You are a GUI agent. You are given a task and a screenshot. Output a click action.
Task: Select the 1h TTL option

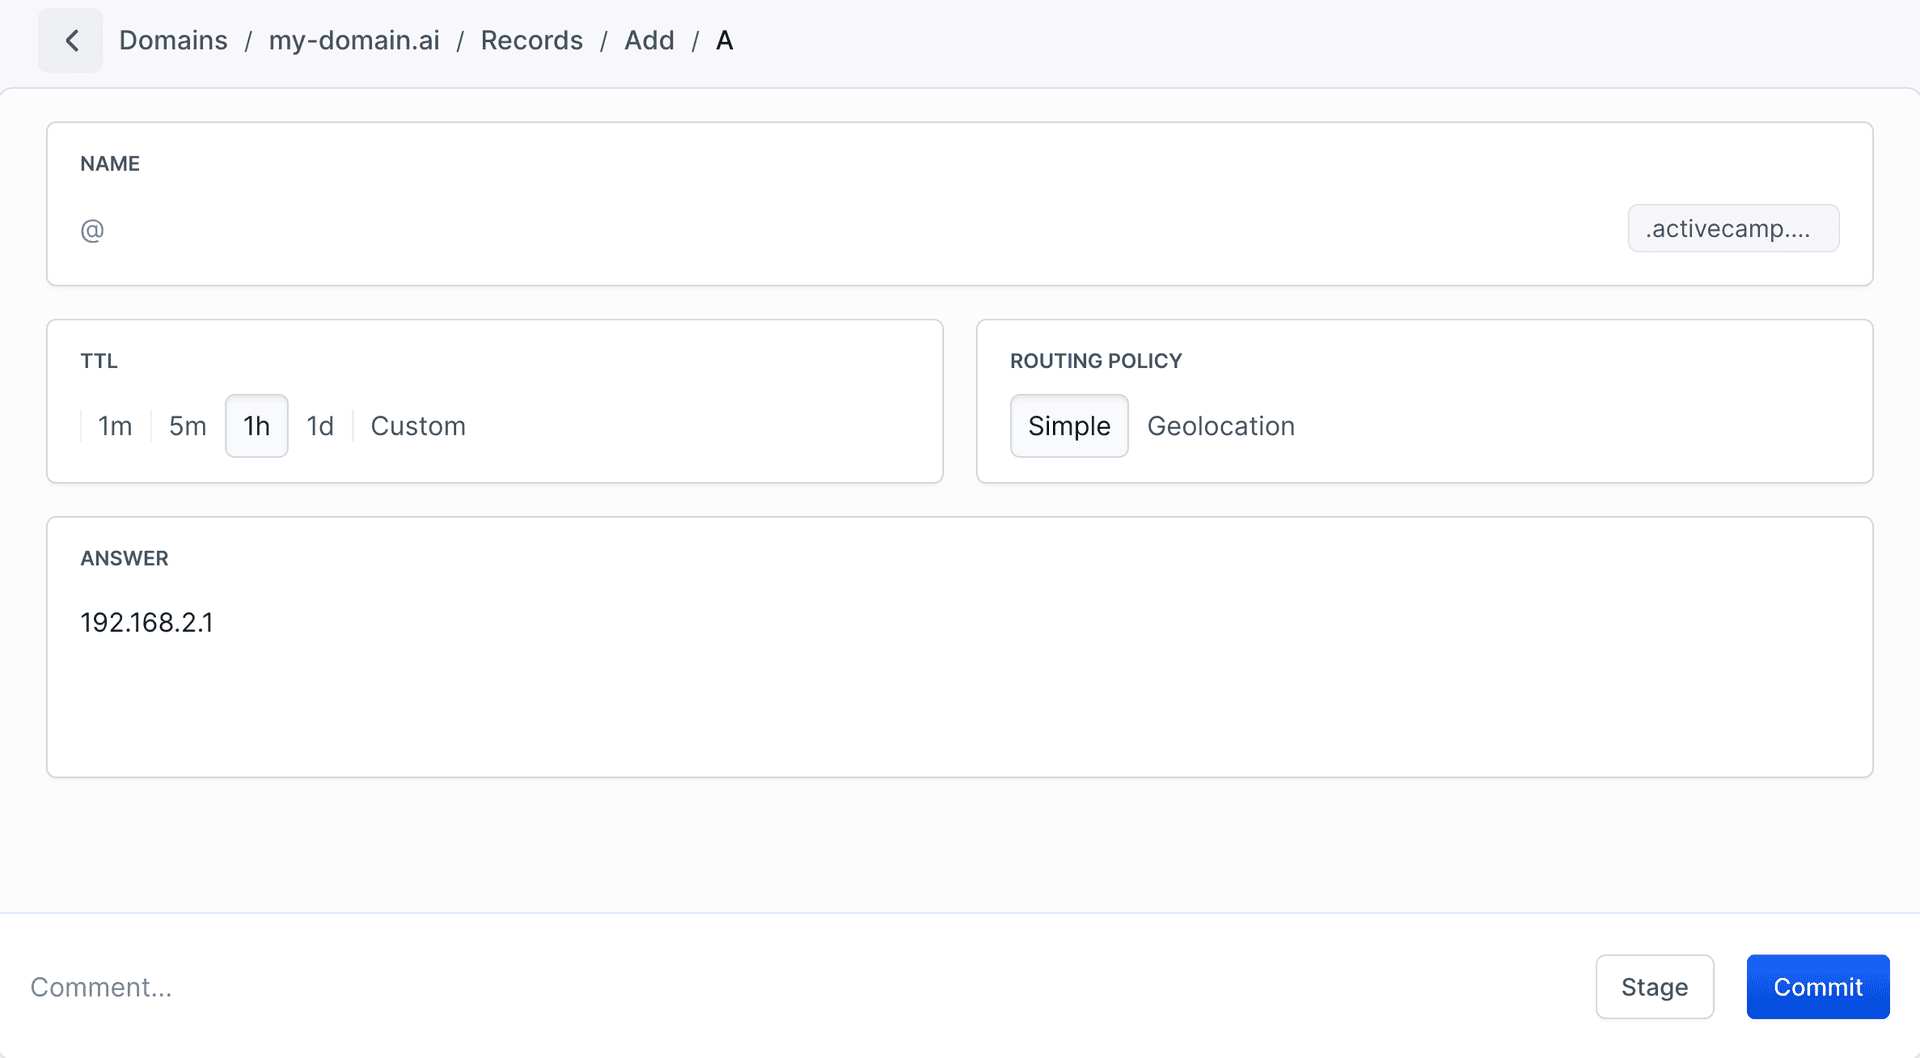257,426
